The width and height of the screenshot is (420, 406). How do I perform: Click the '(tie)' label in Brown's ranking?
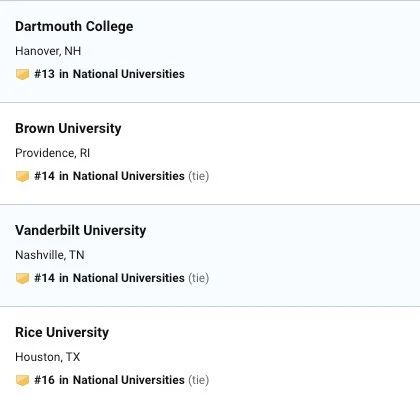point(199,176)
